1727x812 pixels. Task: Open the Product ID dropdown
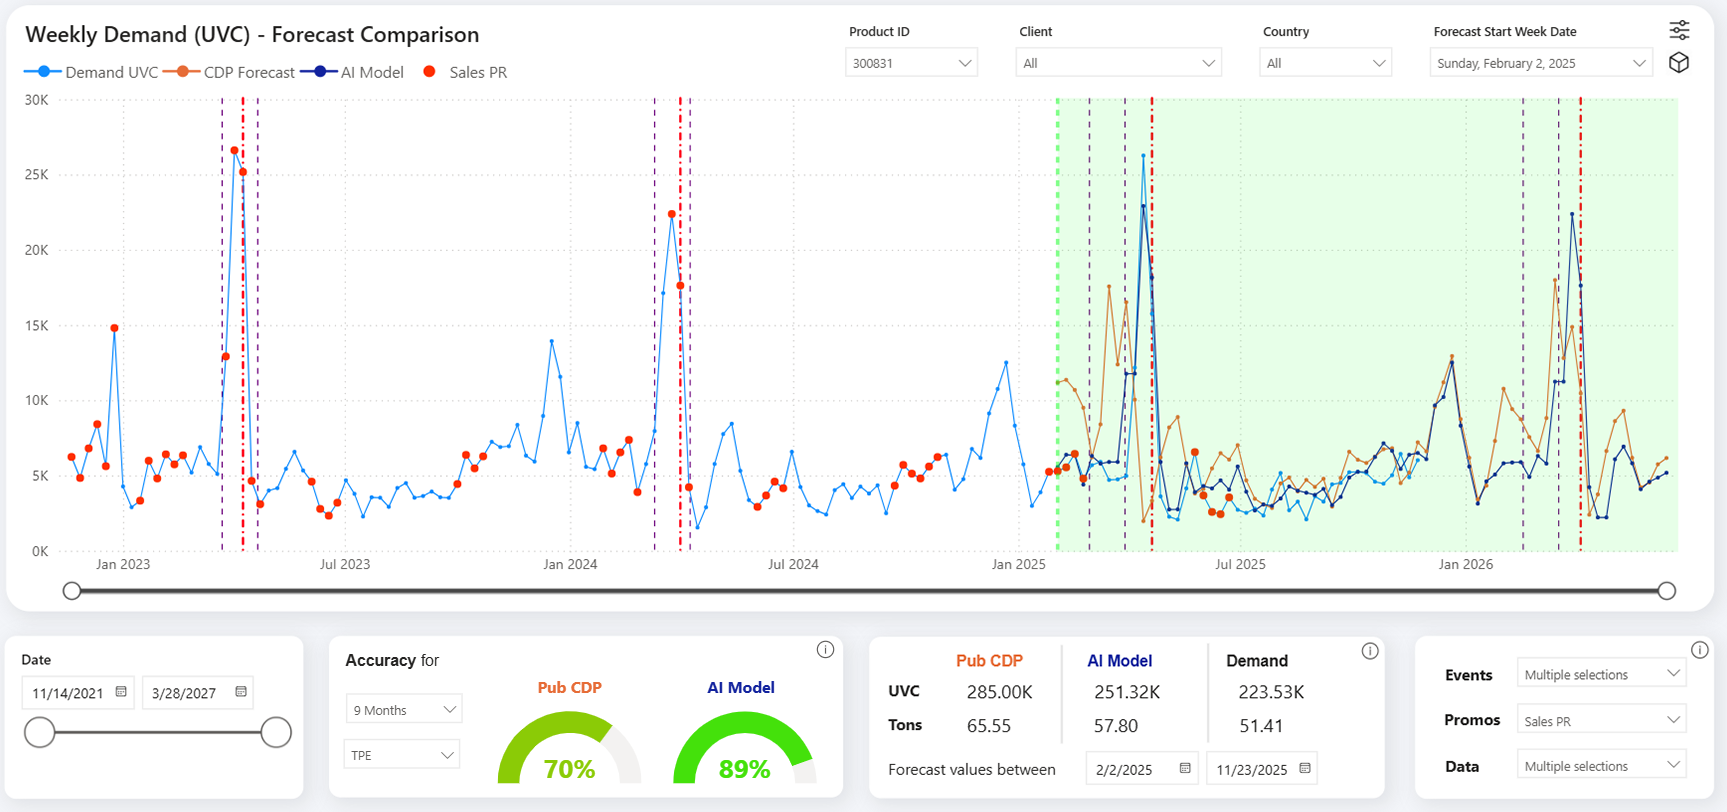tap(911, 63)
